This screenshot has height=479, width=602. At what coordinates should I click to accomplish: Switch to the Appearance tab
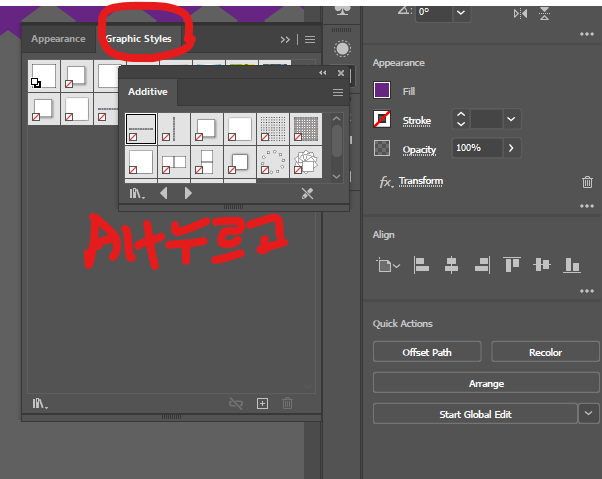(x=58, y=39)
